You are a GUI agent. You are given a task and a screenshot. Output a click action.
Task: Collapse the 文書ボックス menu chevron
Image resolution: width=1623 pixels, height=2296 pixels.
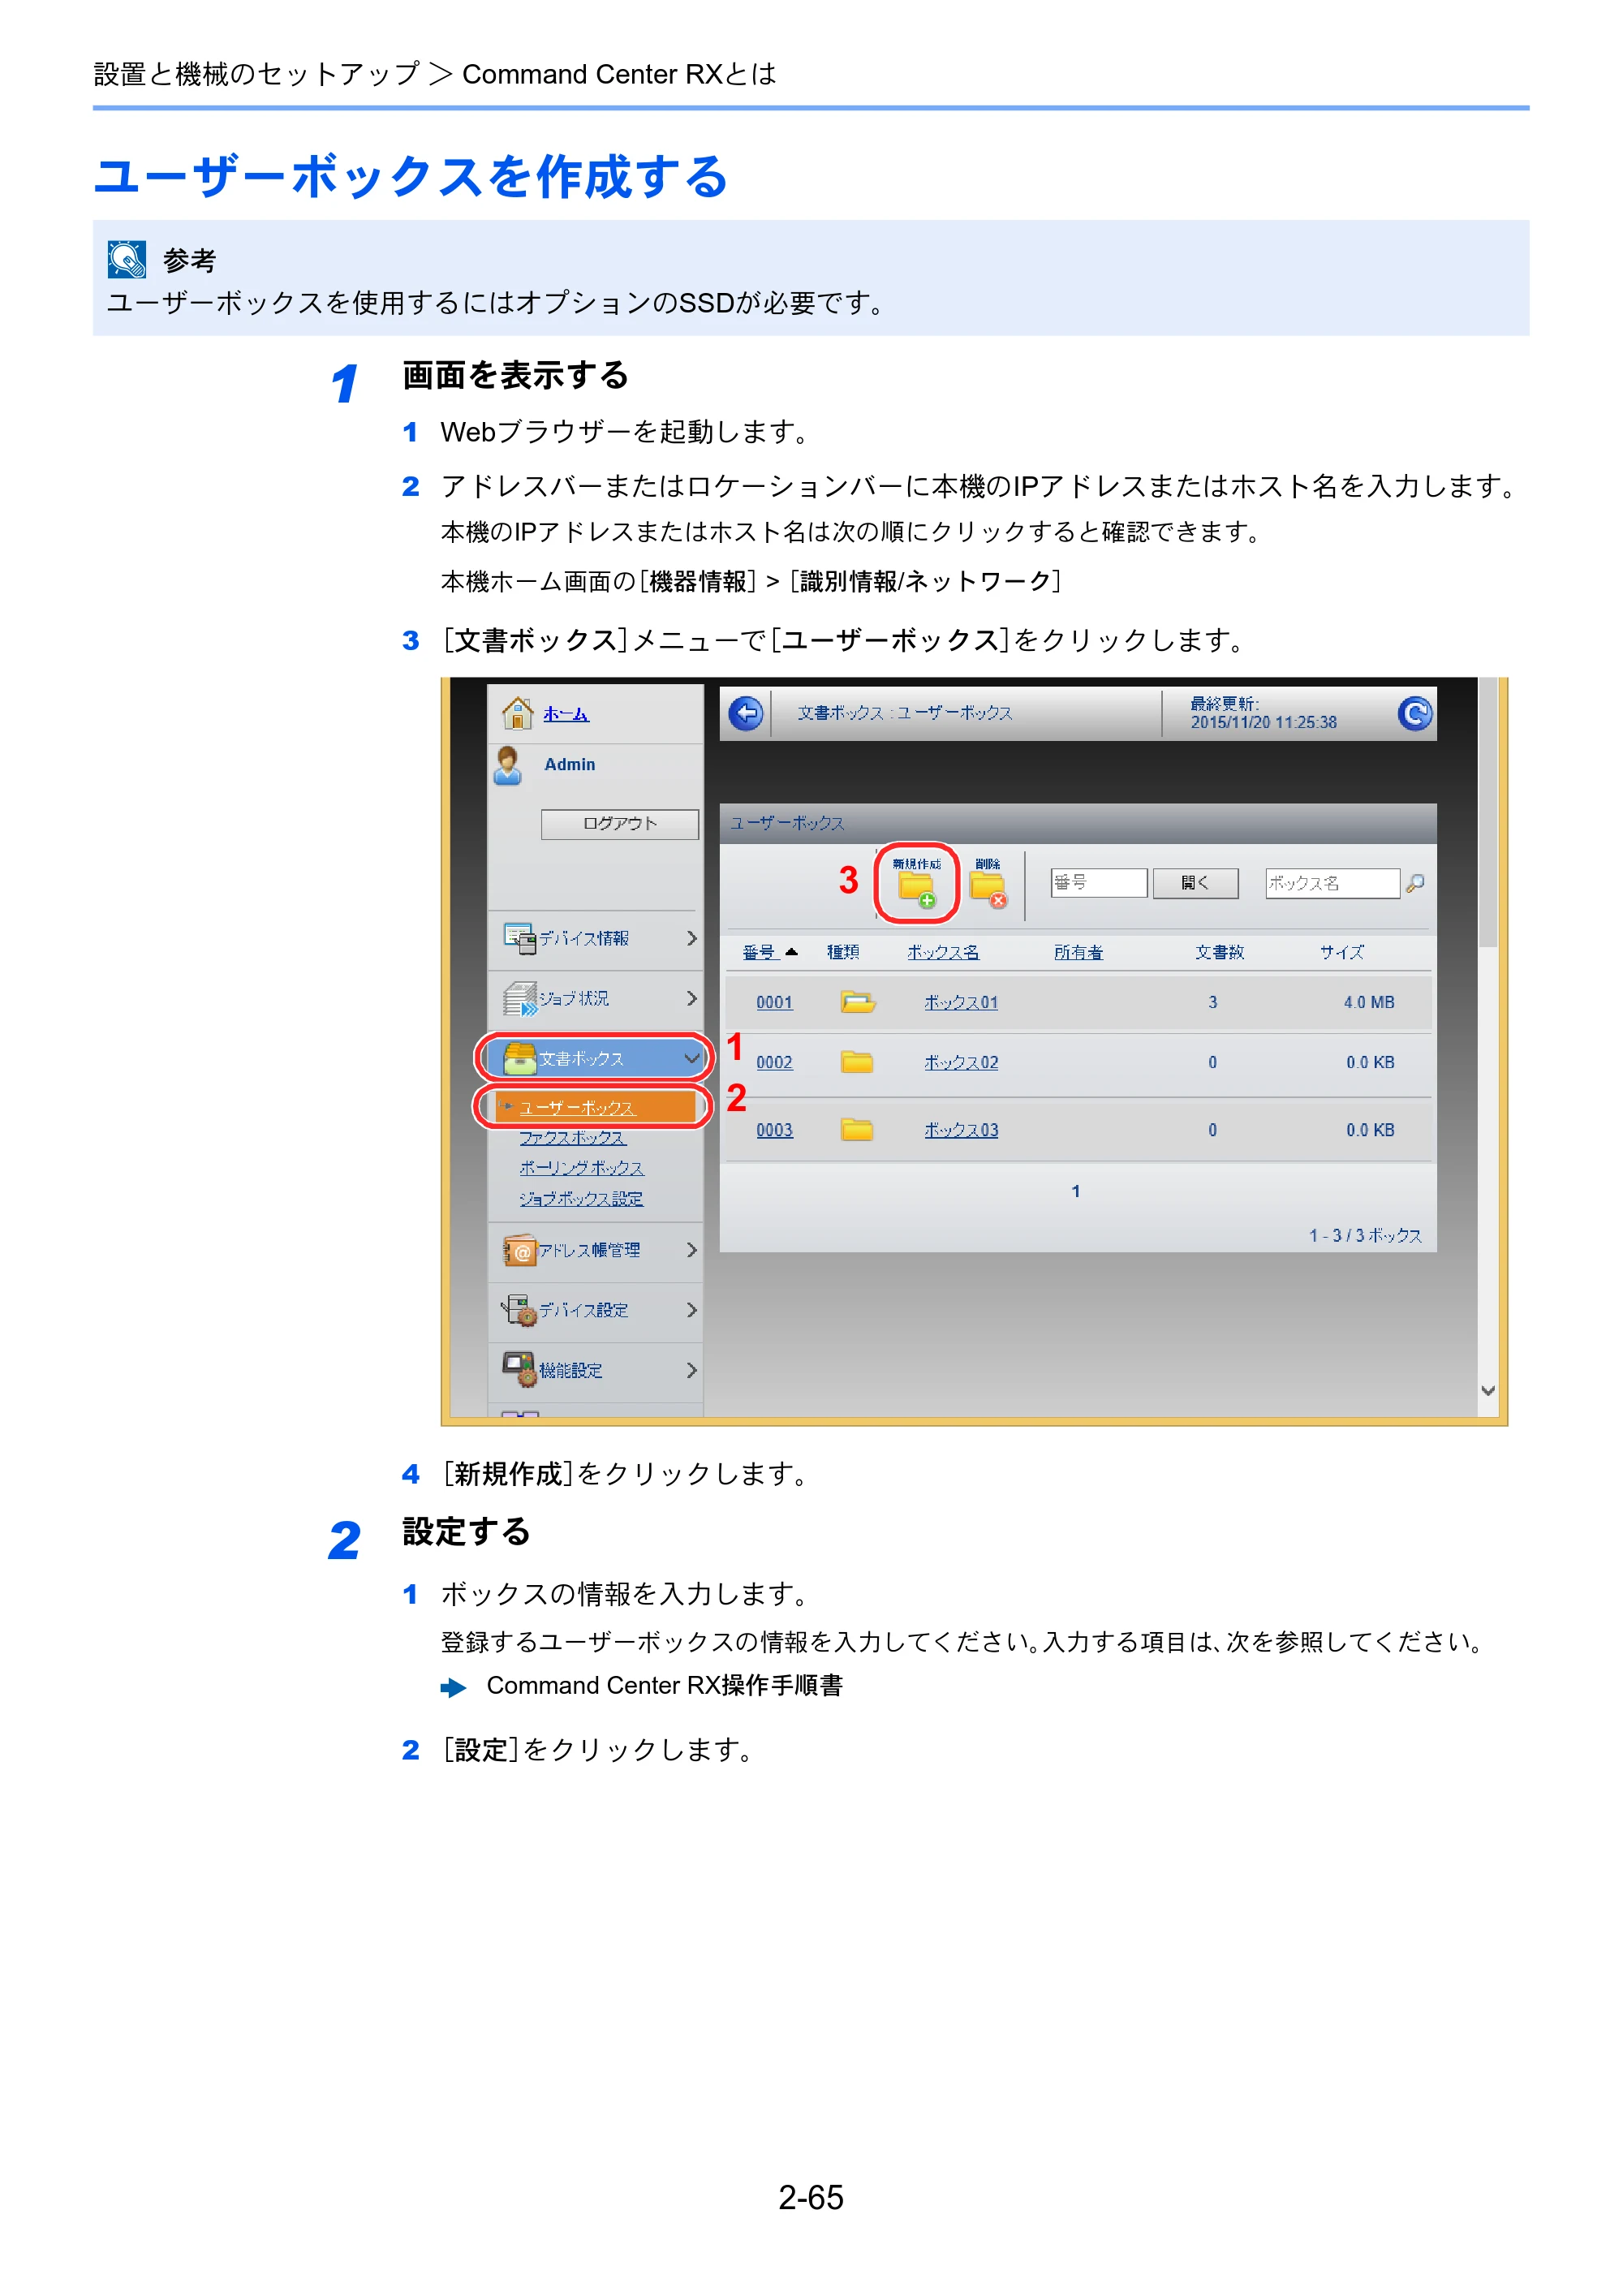(691, 1058)
